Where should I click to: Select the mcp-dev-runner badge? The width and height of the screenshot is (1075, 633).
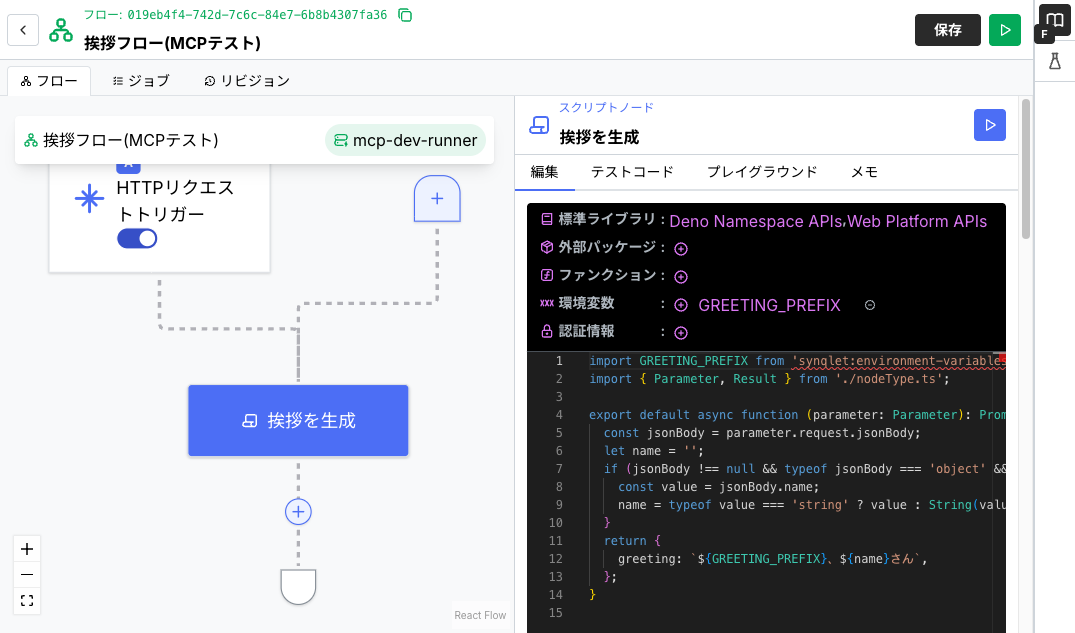(x=405, y=140)
